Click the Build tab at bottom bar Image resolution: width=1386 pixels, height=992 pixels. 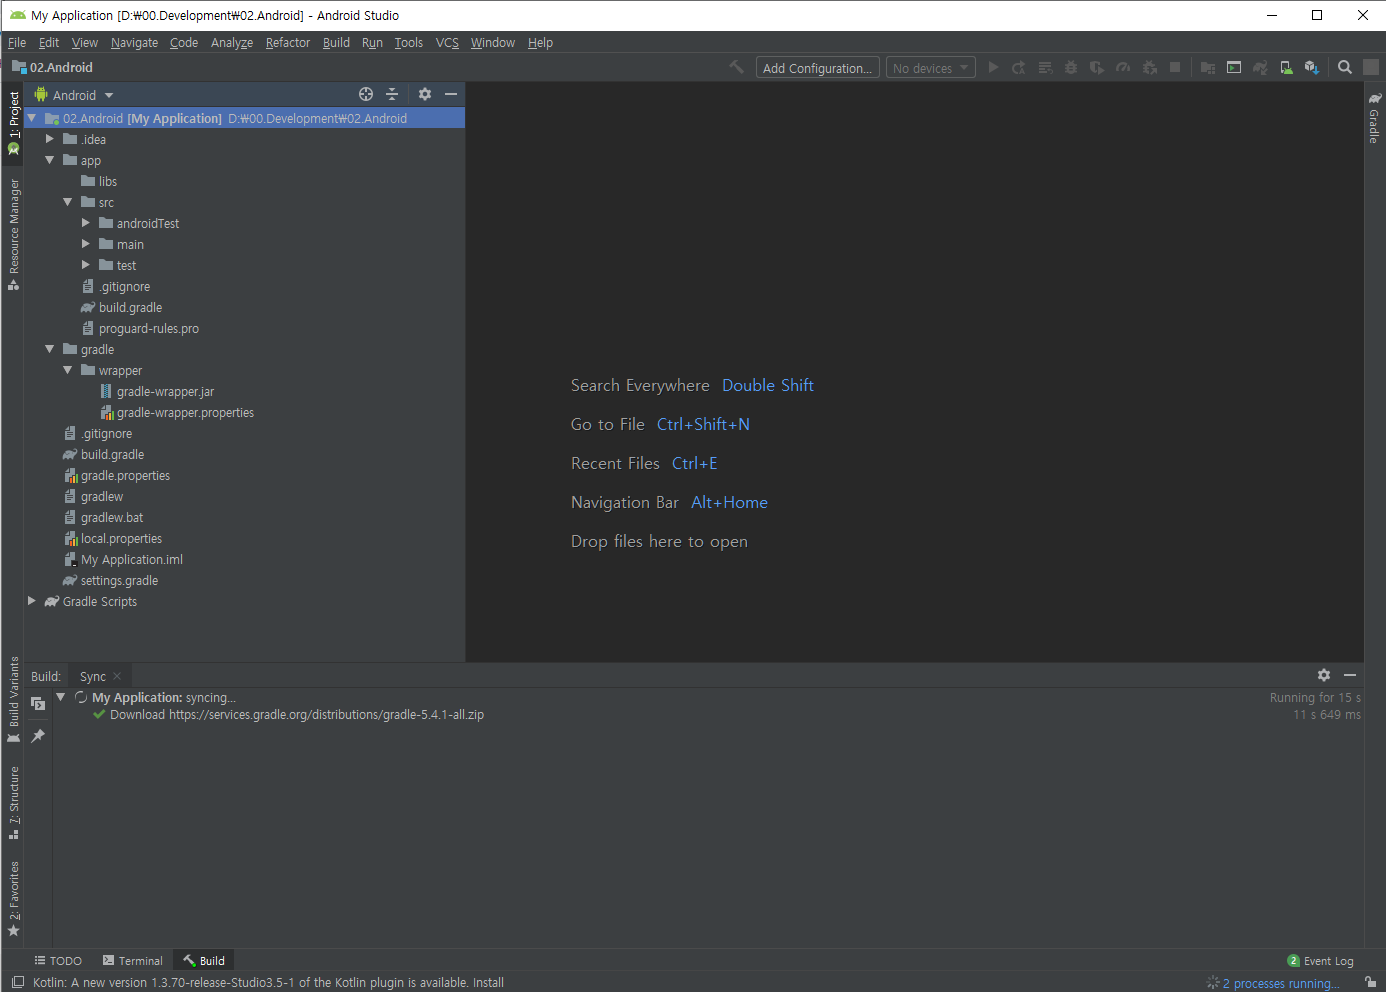203,960
